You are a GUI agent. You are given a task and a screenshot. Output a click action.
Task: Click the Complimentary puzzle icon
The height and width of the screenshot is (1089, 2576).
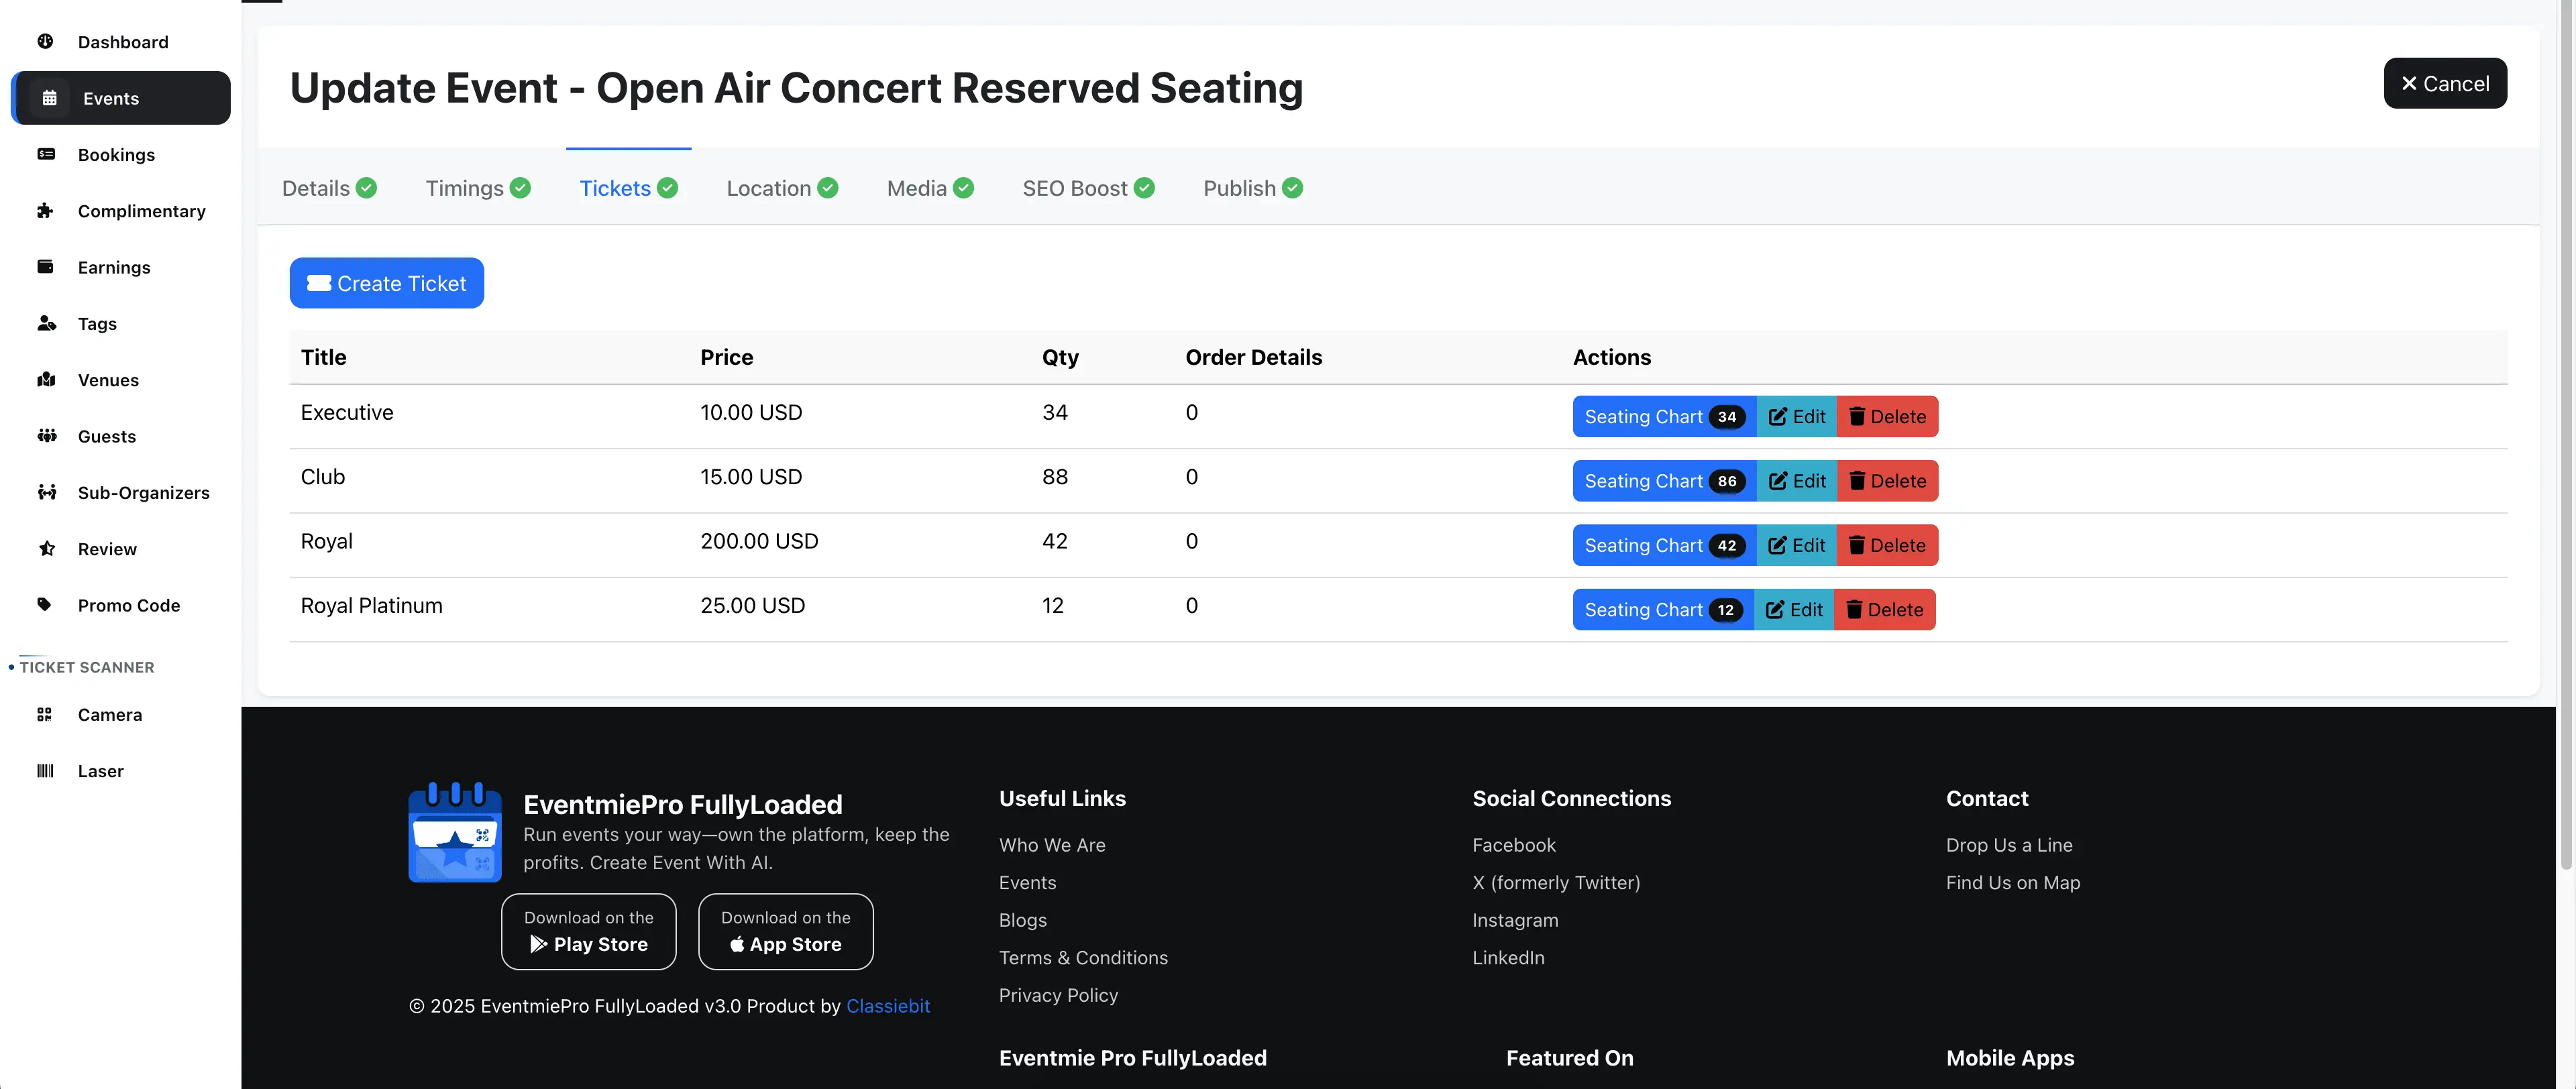coord(47,211)
